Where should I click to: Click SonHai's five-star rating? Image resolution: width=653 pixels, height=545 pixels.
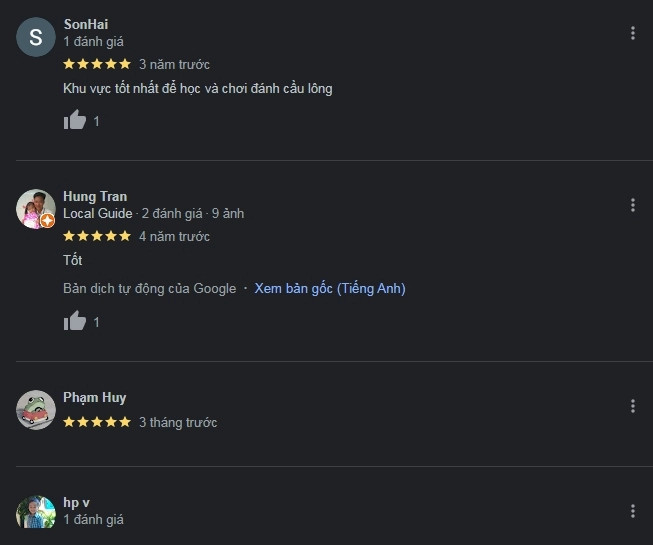tap(97, 64)
